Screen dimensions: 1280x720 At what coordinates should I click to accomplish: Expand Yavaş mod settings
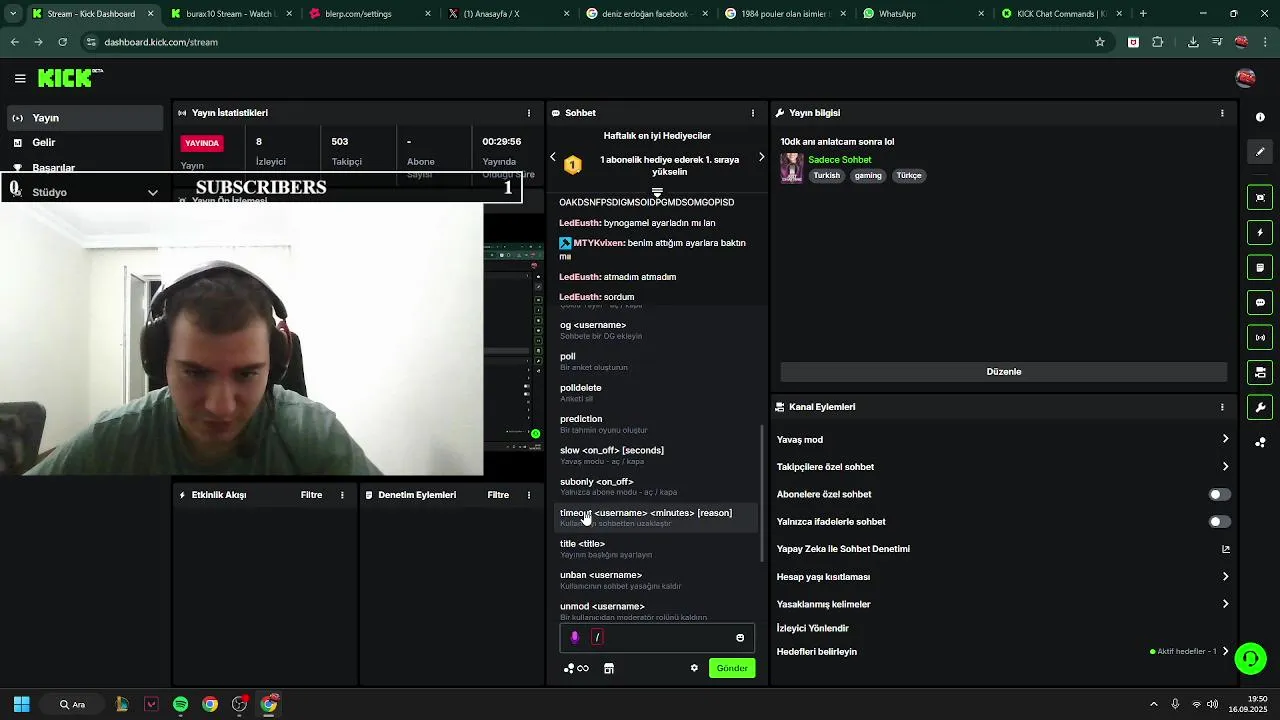[1225, 439]
